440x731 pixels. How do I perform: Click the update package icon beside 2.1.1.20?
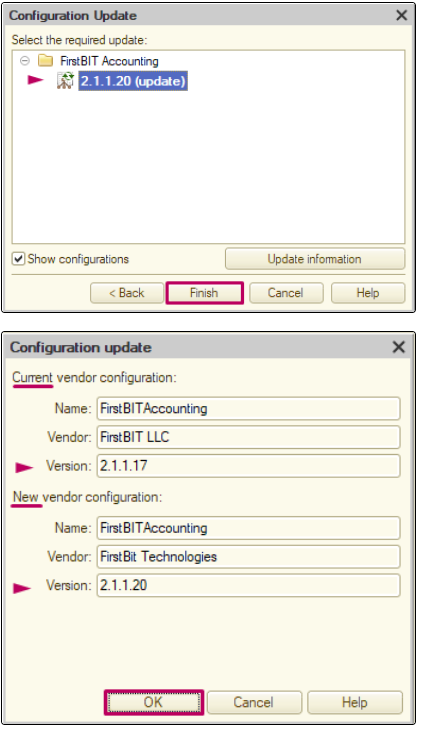(66, 81)
